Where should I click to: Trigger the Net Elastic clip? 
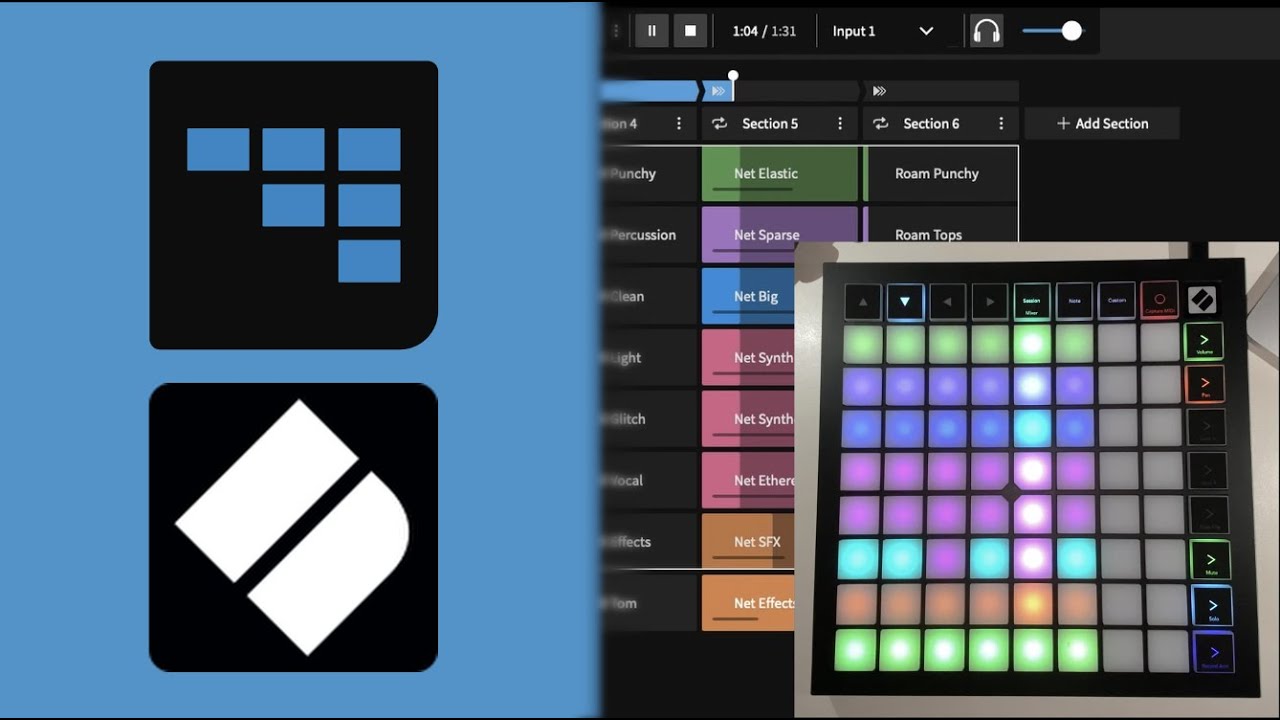(780, 173)
